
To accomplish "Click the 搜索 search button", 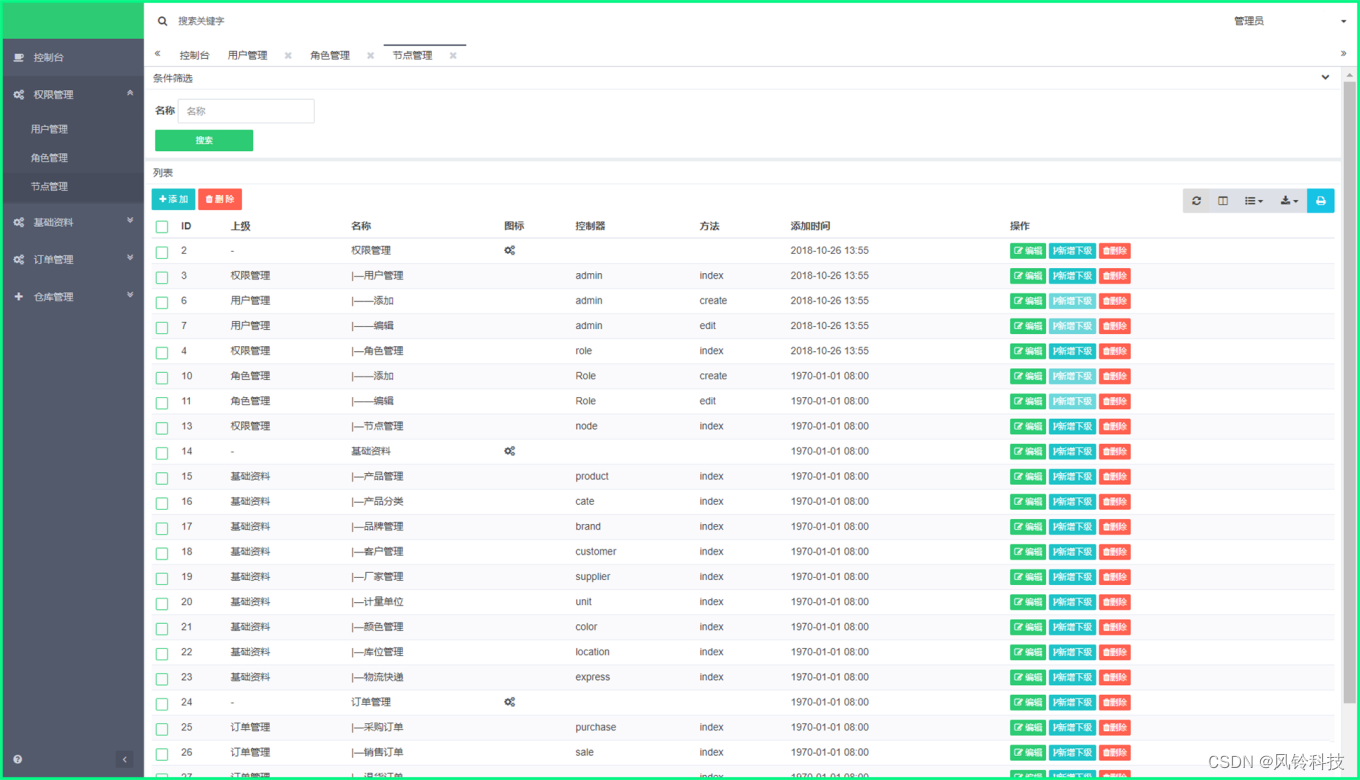I will coord(203,140).
